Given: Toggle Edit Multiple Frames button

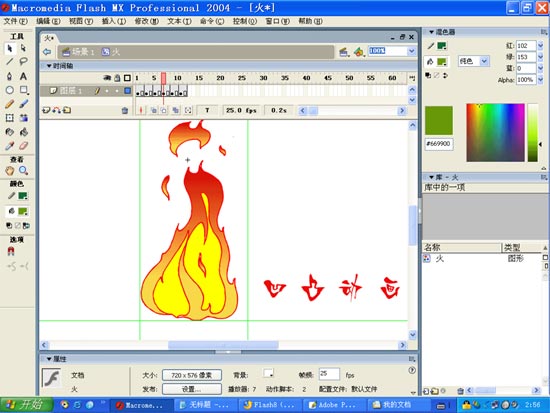Looking at the screenshot, I should click(x=175, y=111).
